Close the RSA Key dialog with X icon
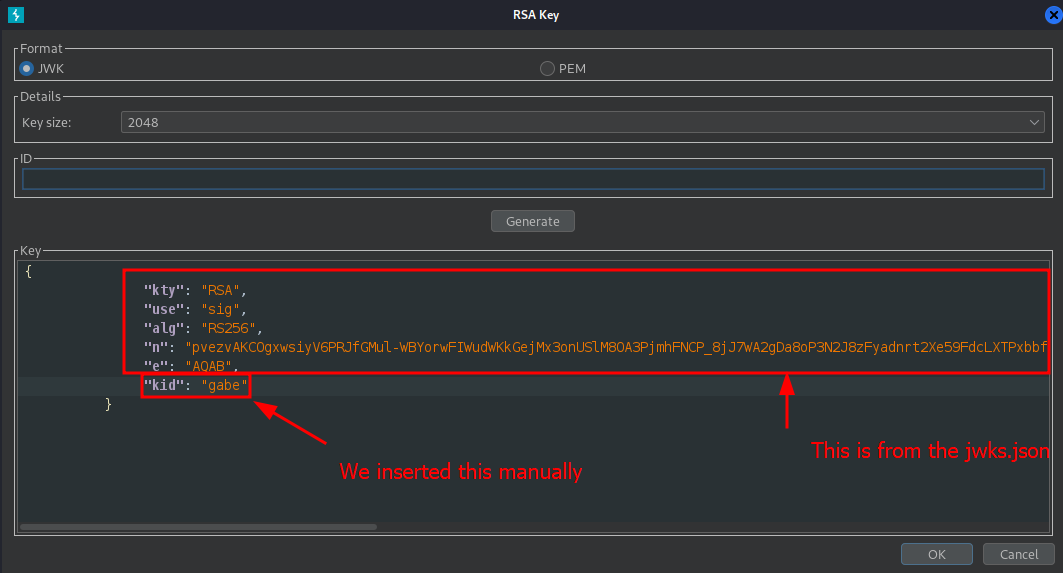The image size is (1063, 573). tap(1053, 14)
